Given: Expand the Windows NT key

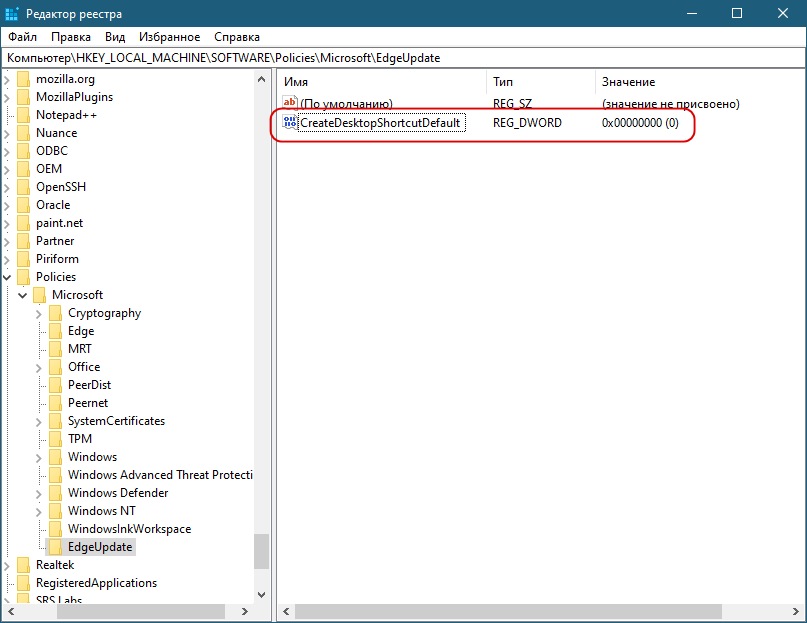Looking at the screenshot, I should 39,511.
